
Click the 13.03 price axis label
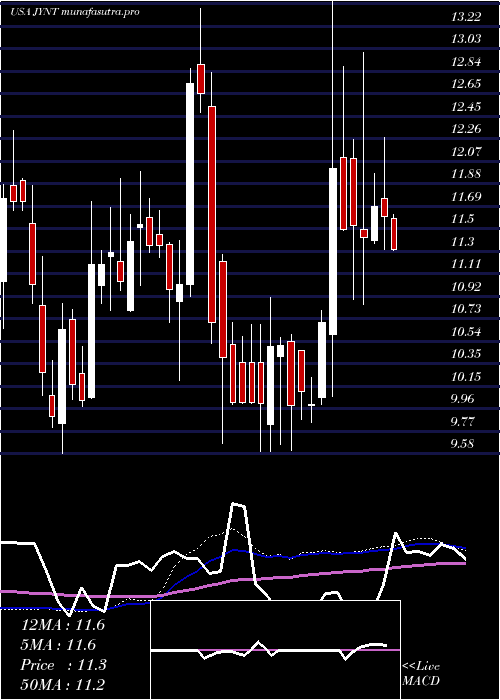(466, 39)
